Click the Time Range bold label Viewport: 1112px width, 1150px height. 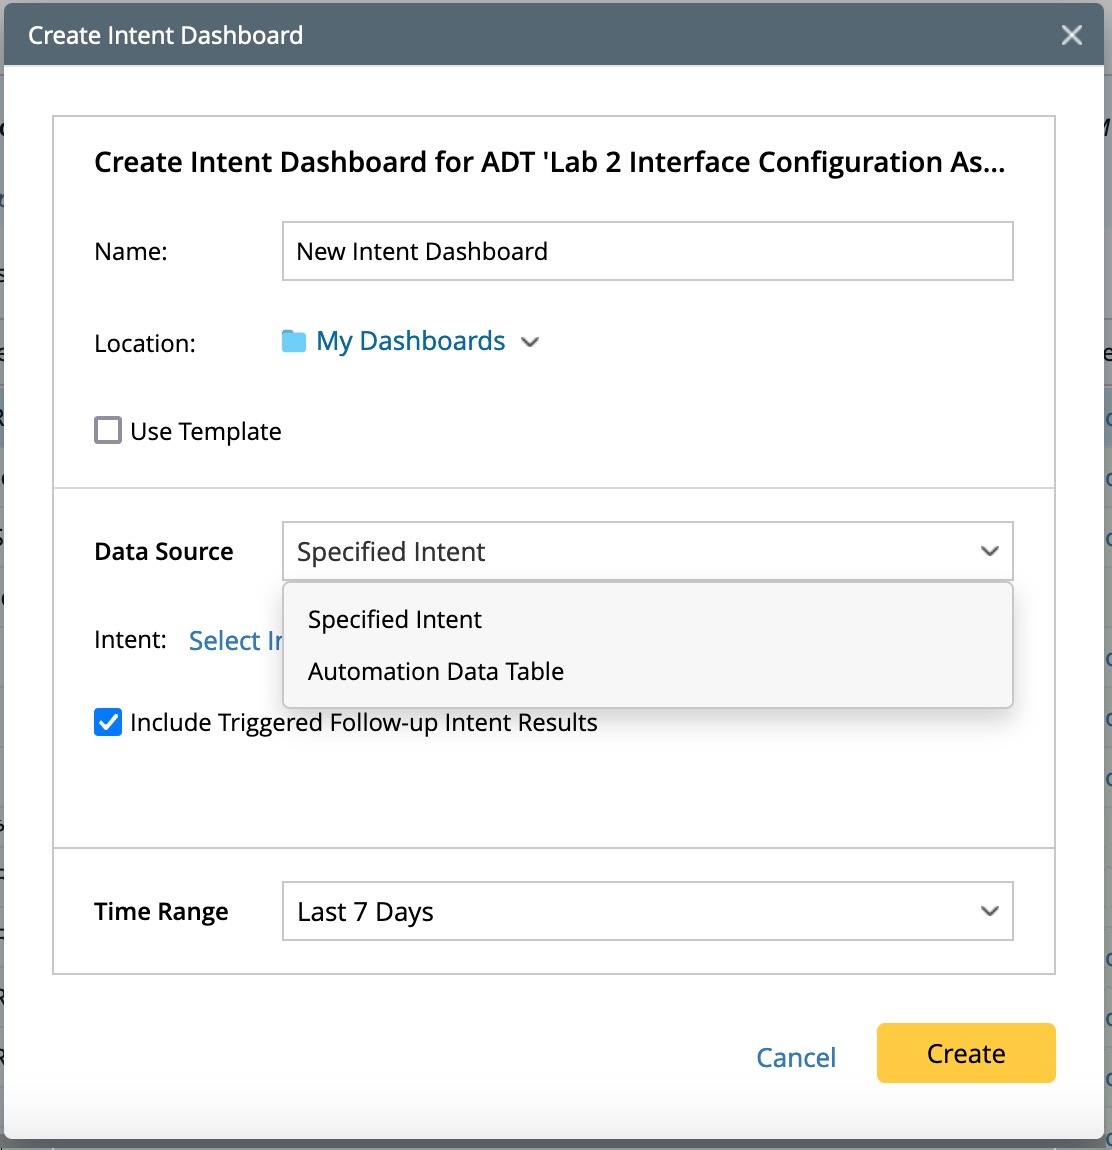click(161, 912)
